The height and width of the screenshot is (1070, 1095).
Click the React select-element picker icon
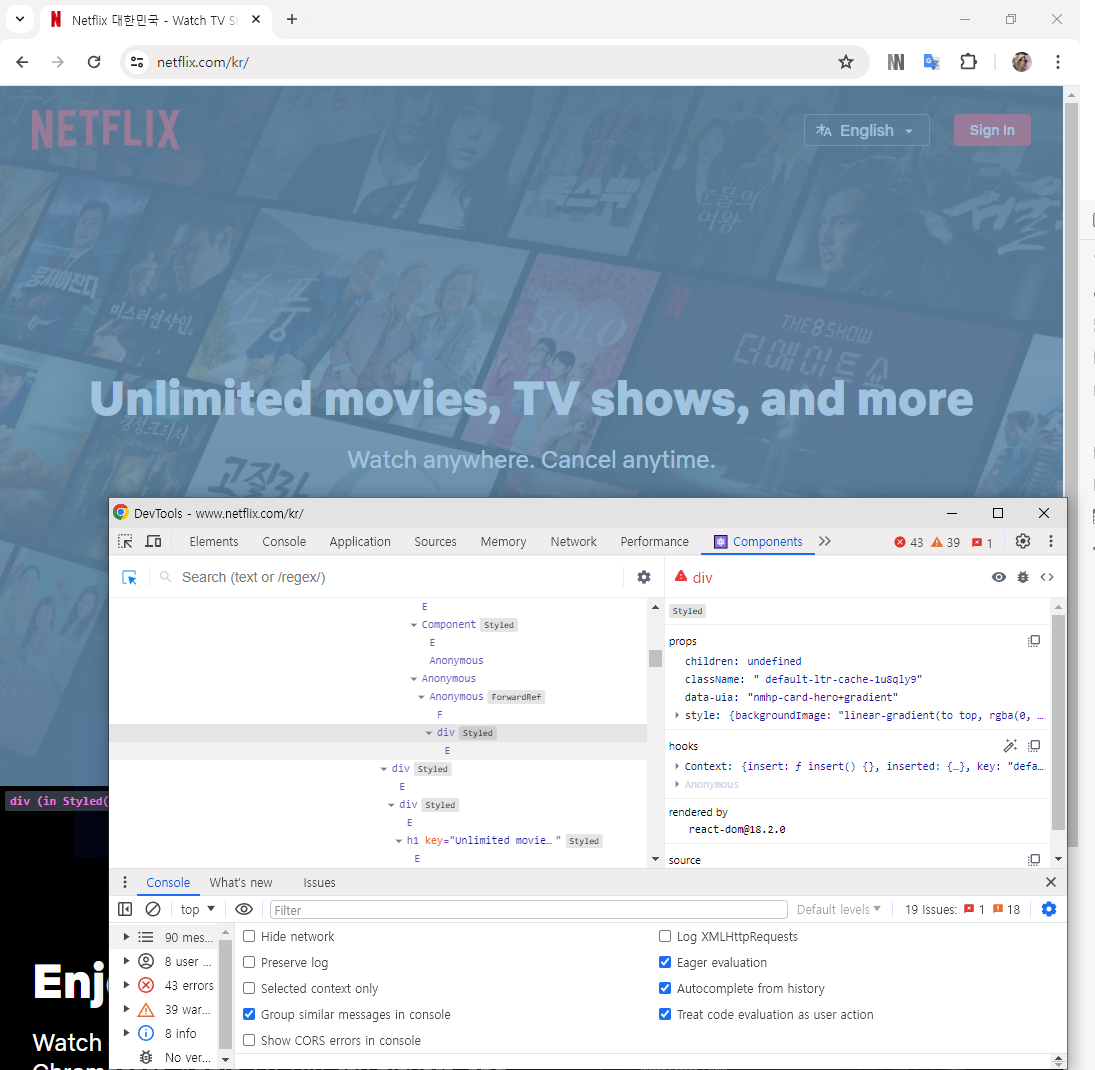130,578
